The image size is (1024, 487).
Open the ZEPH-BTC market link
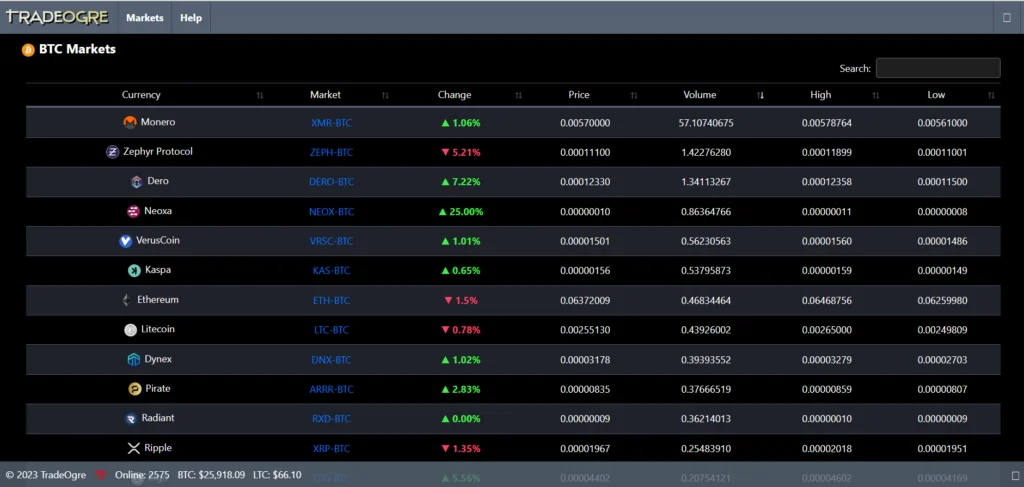coord(332,152)
